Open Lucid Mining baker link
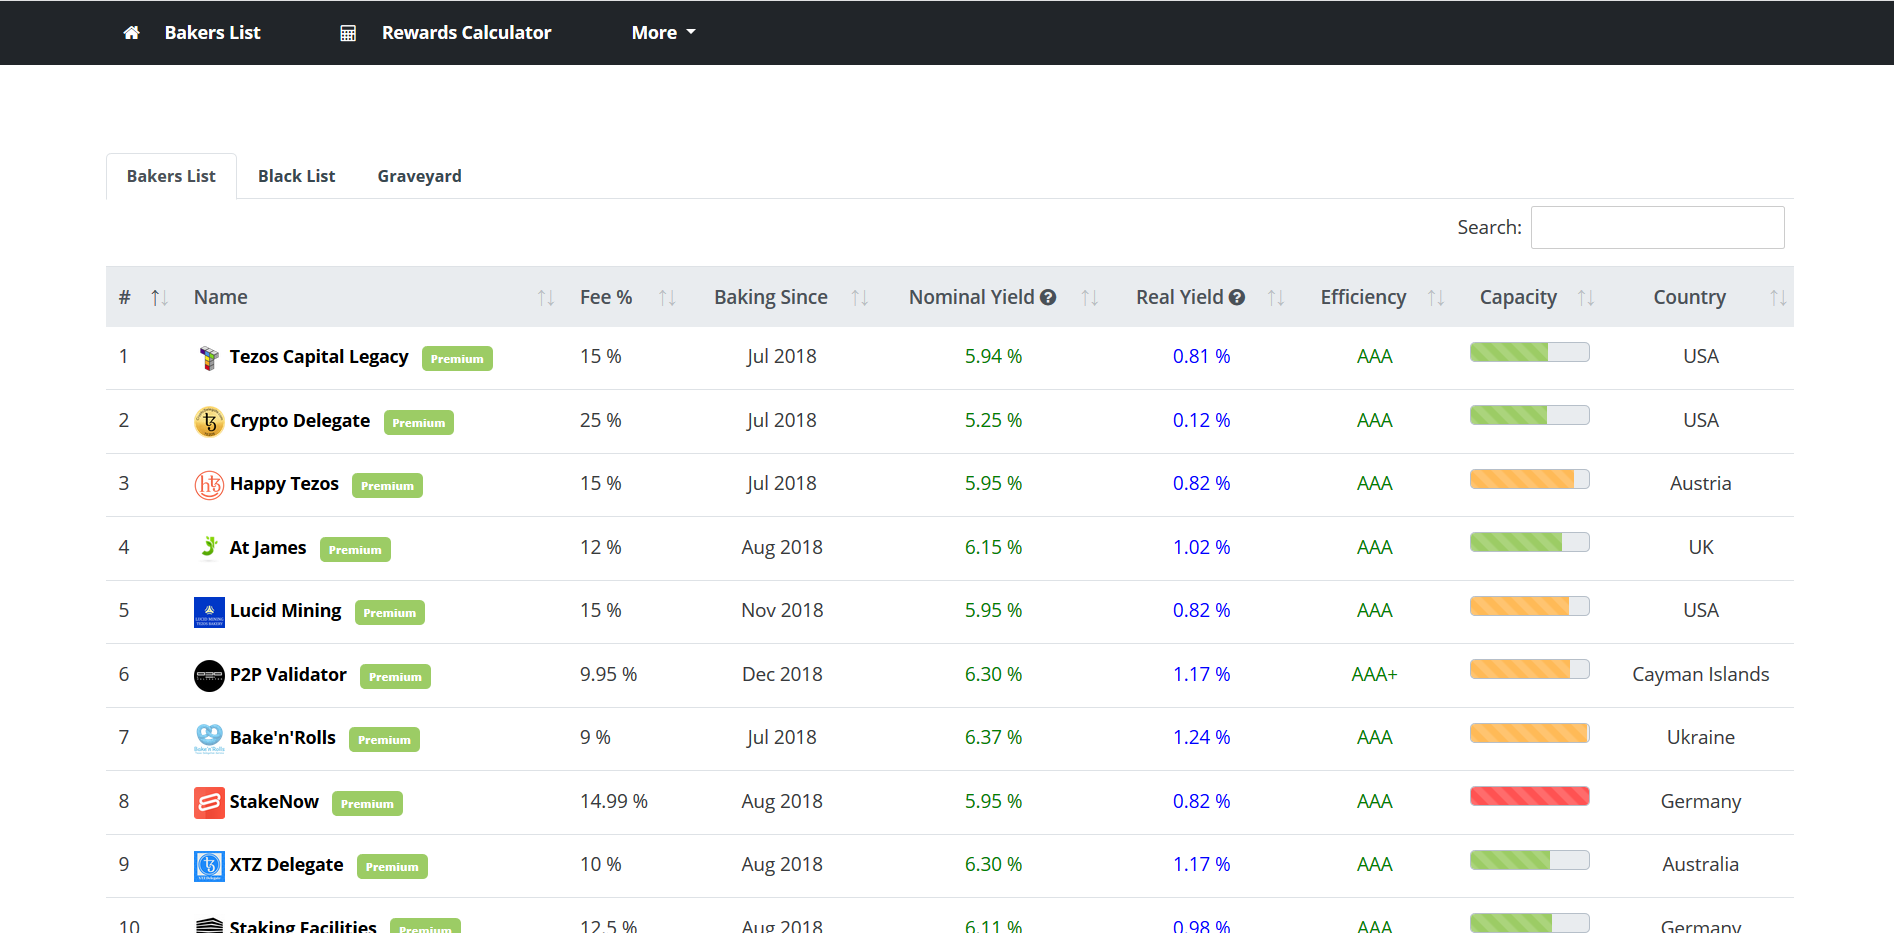Image resolution: width=1894 pixels, height=933 pixels. click(285, 611)
